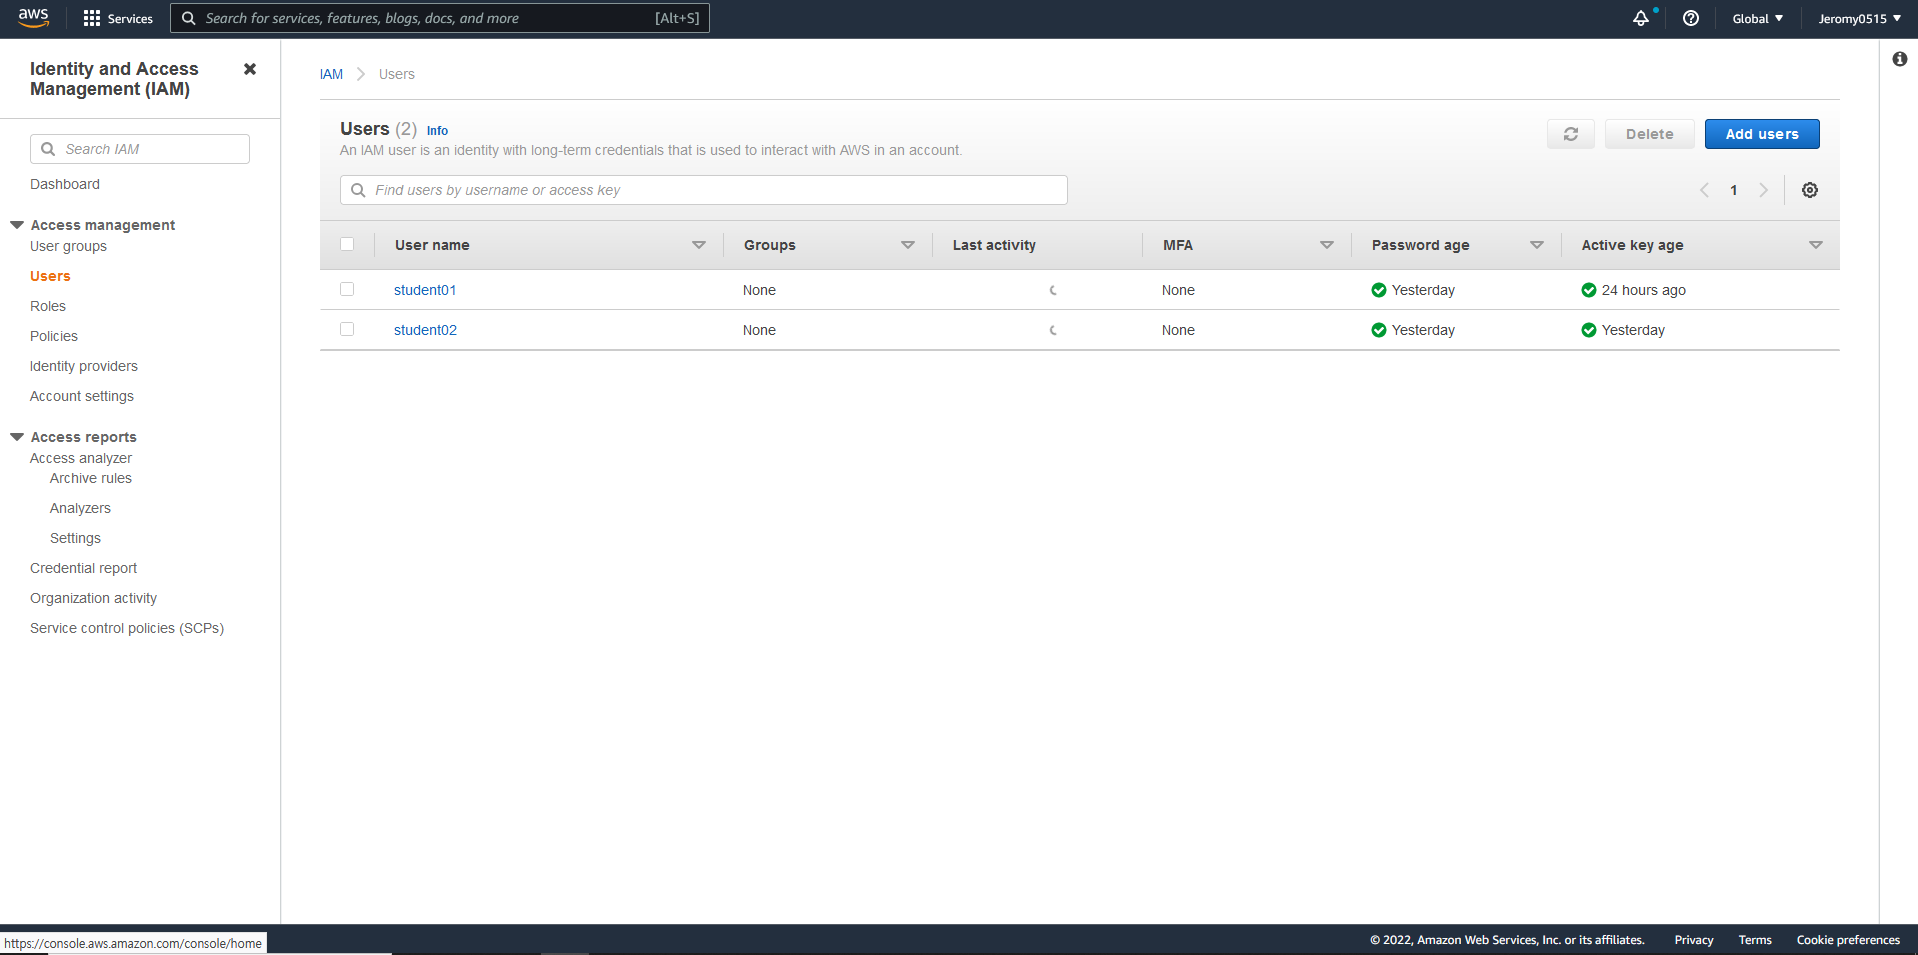Open Analyzers in the sidebar
Image resolution: width=1918 pixels, height=955 pixels.
tap(80, 508)
